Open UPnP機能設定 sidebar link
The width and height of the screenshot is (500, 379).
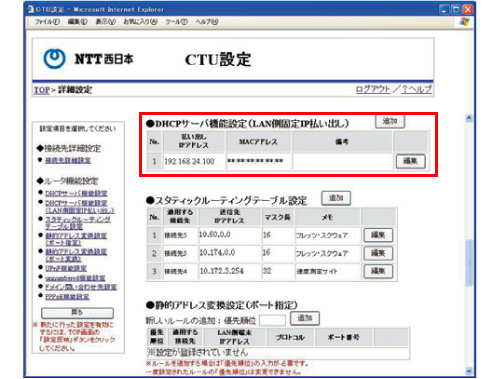tap(66, 268)
